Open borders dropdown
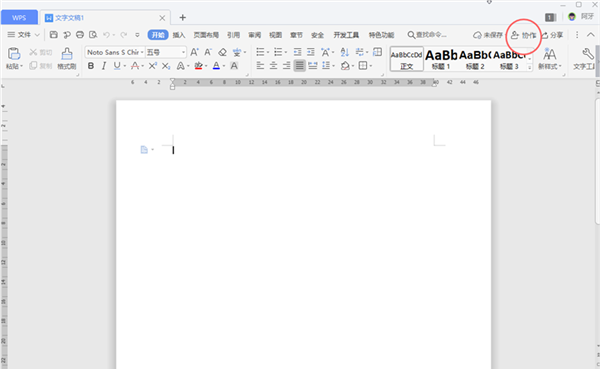Image resolution: width=600 pixels, height=369 pixels. (x=371, y=66)
